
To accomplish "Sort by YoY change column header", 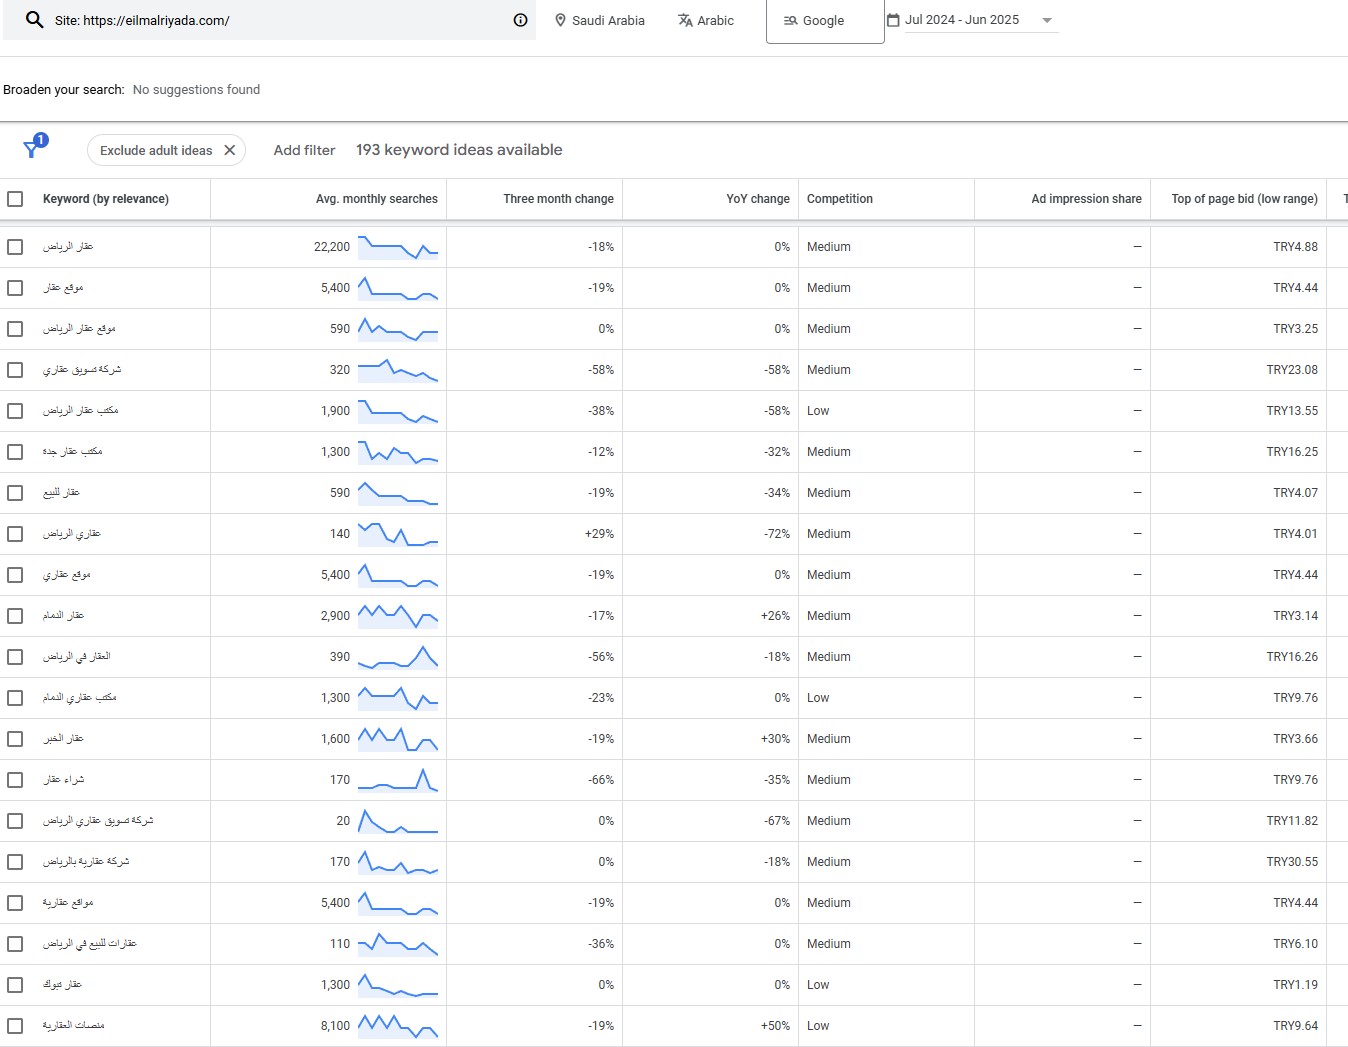I will pos(757,199).
